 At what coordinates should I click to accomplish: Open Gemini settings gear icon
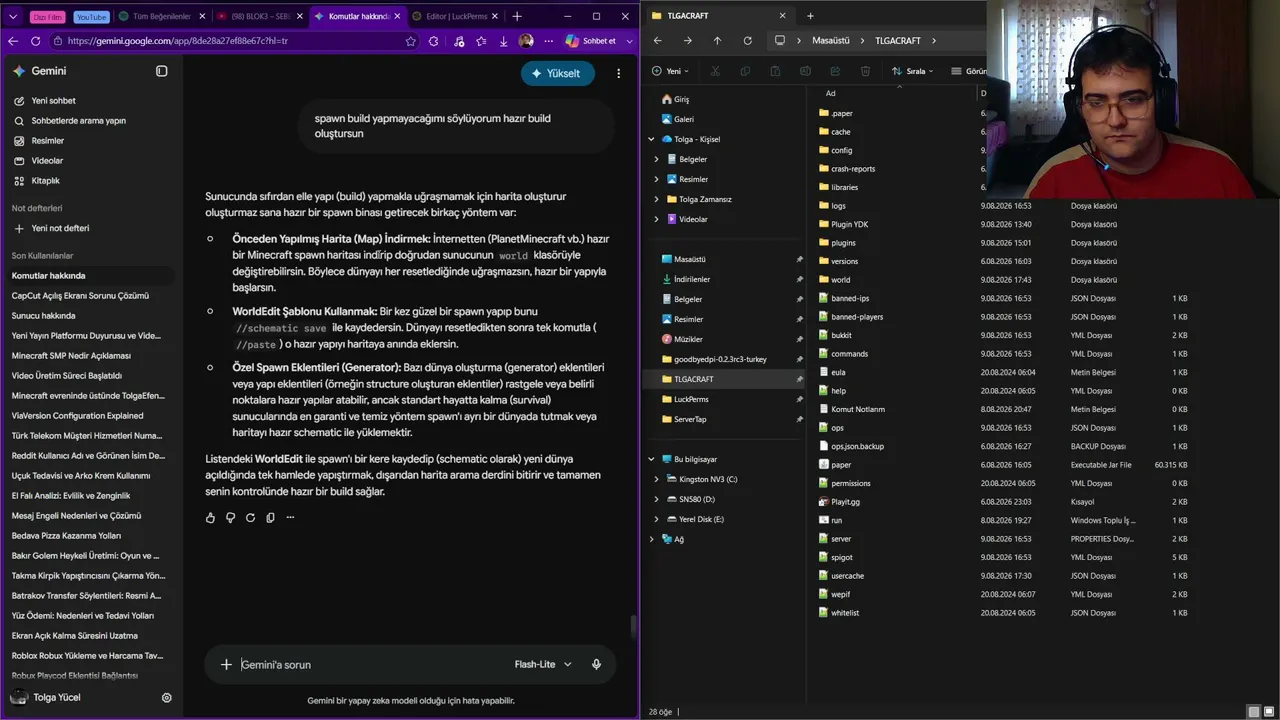pyautogui.click(x=167, y=698)
